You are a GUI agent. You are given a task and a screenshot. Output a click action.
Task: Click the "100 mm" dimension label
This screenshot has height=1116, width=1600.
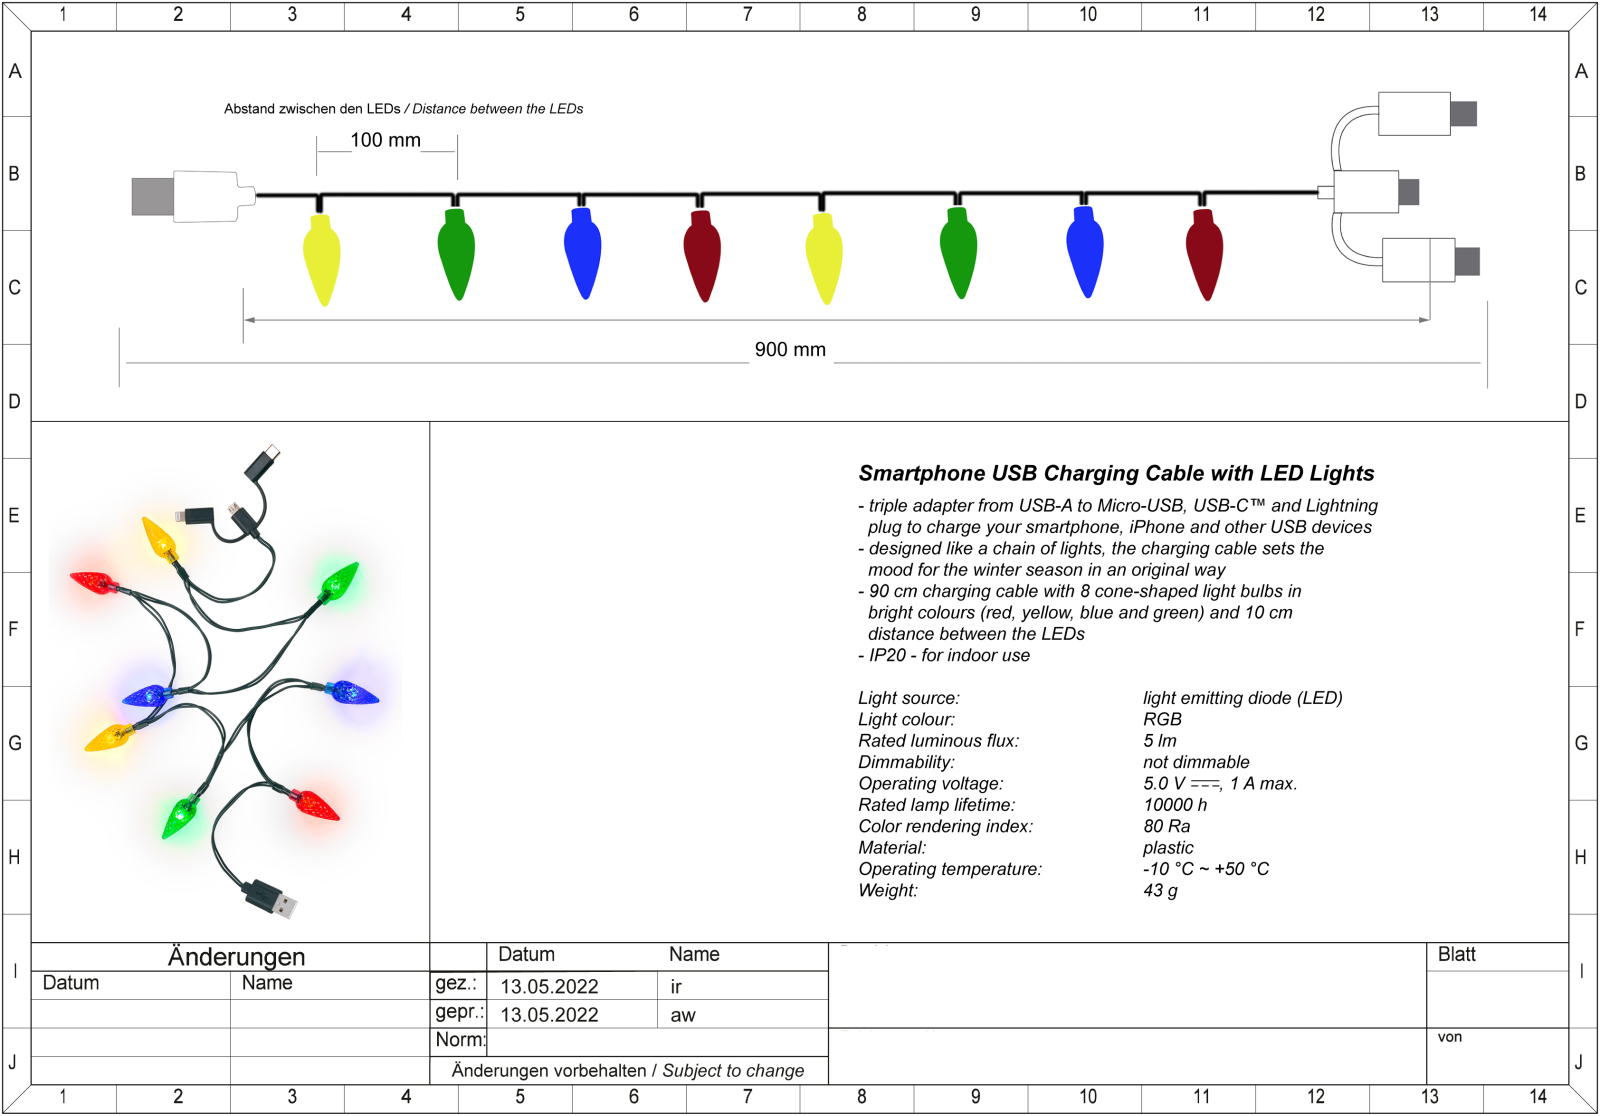click(386, 141)
